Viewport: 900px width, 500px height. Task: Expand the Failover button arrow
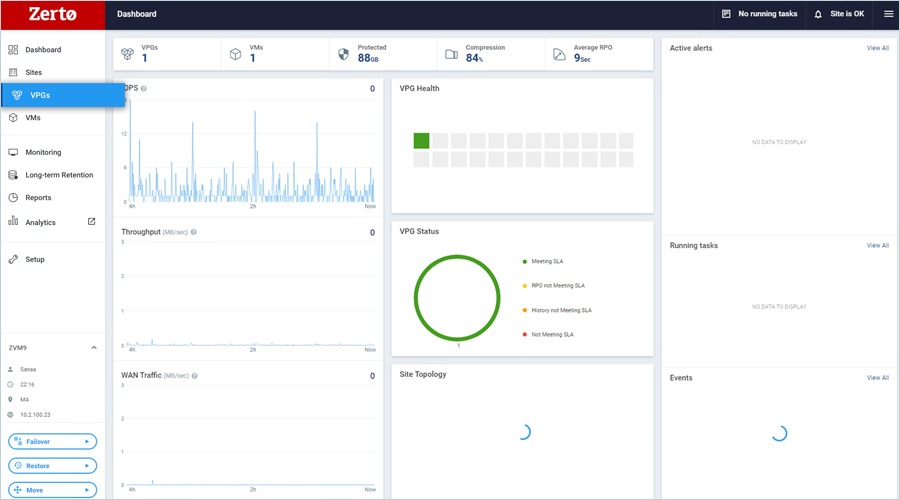point(87,441)
